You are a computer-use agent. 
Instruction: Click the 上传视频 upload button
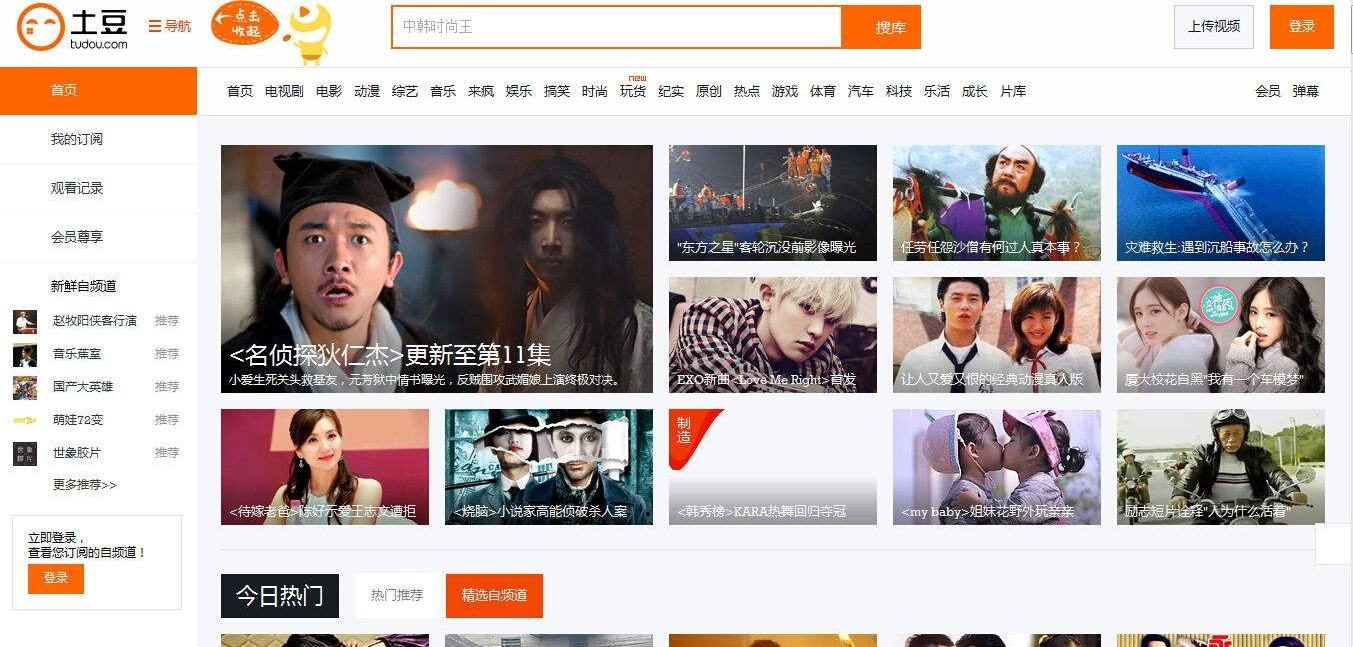click(1214, 27)
